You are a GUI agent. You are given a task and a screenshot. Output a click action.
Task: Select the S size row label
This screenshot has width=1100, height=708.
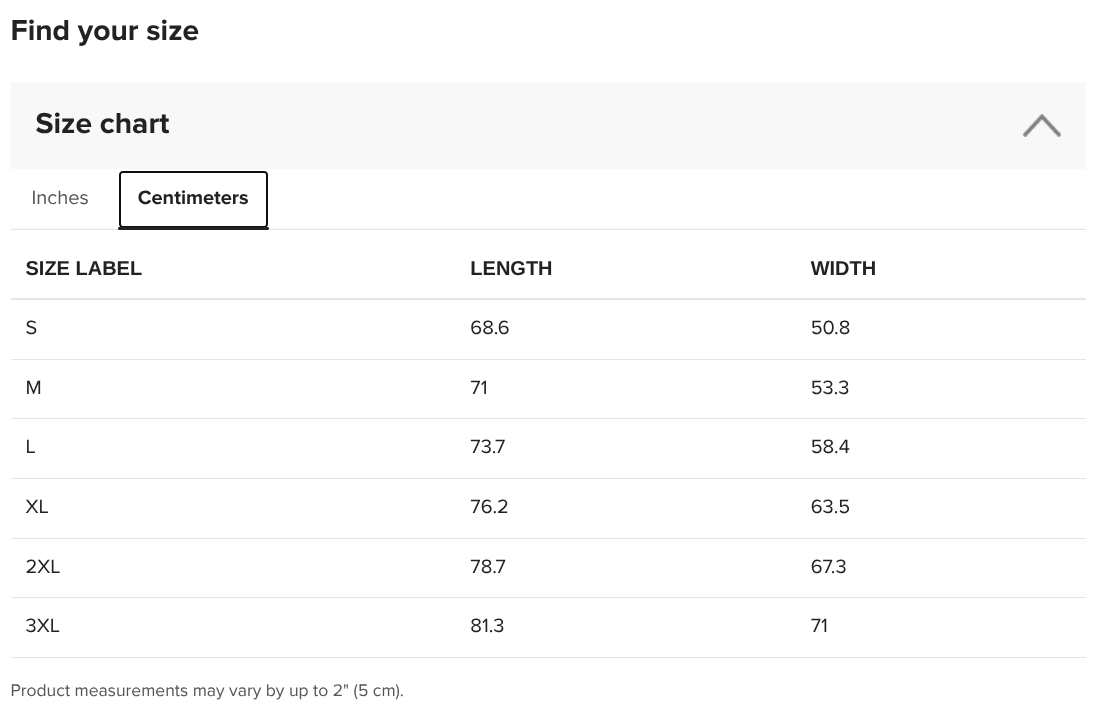(31, 328)
